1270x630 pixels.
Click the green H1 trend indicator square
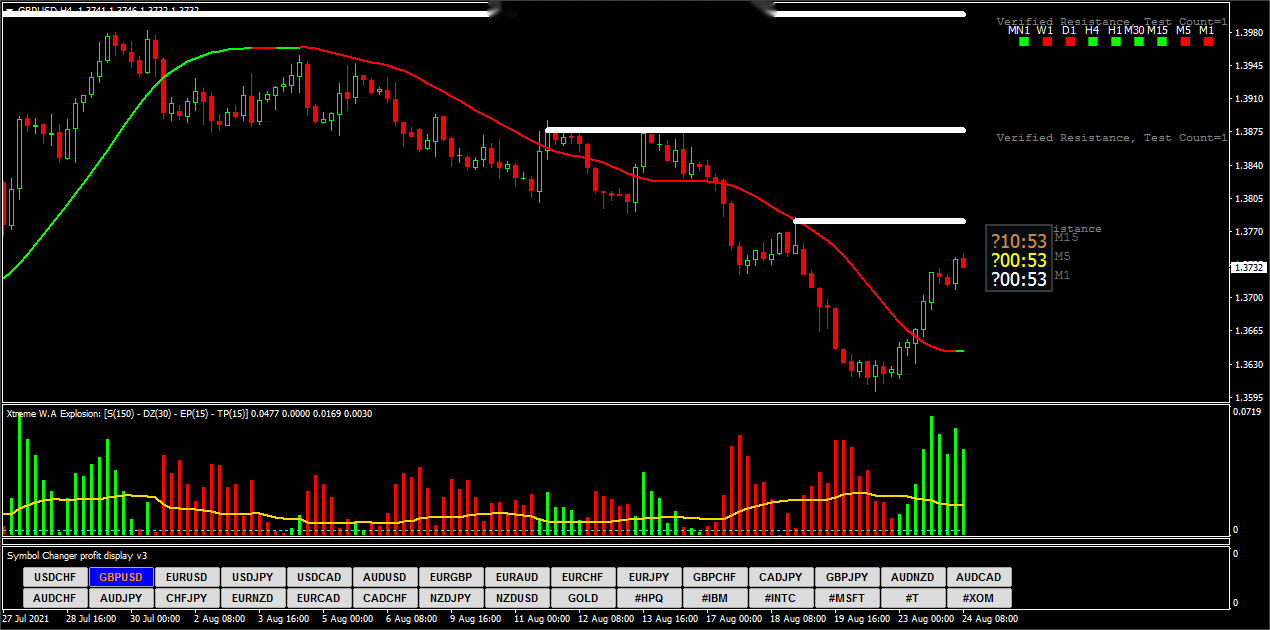(1115, 43)
